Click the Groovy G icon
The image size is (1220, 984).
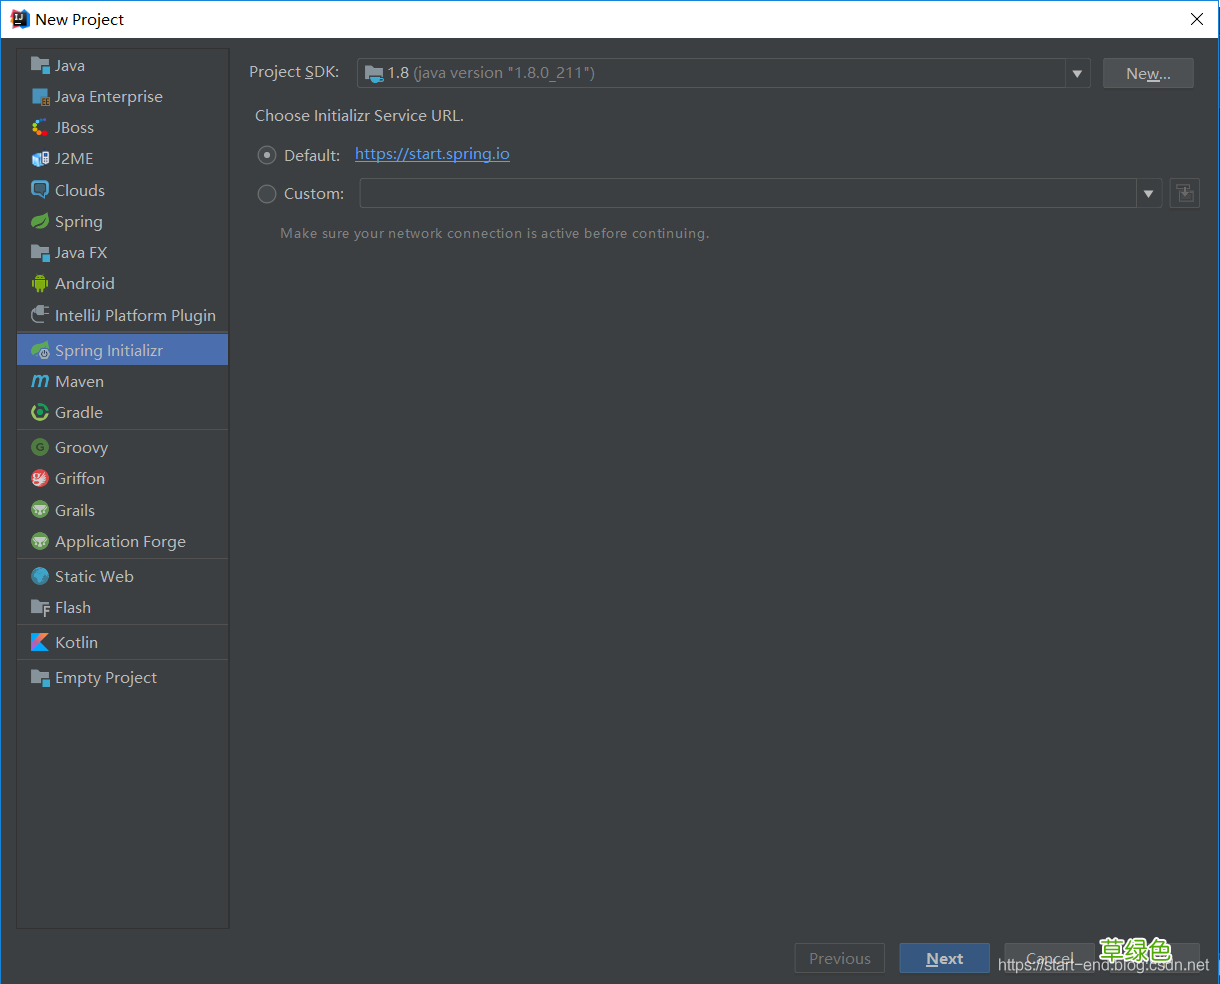coord(40,447)
